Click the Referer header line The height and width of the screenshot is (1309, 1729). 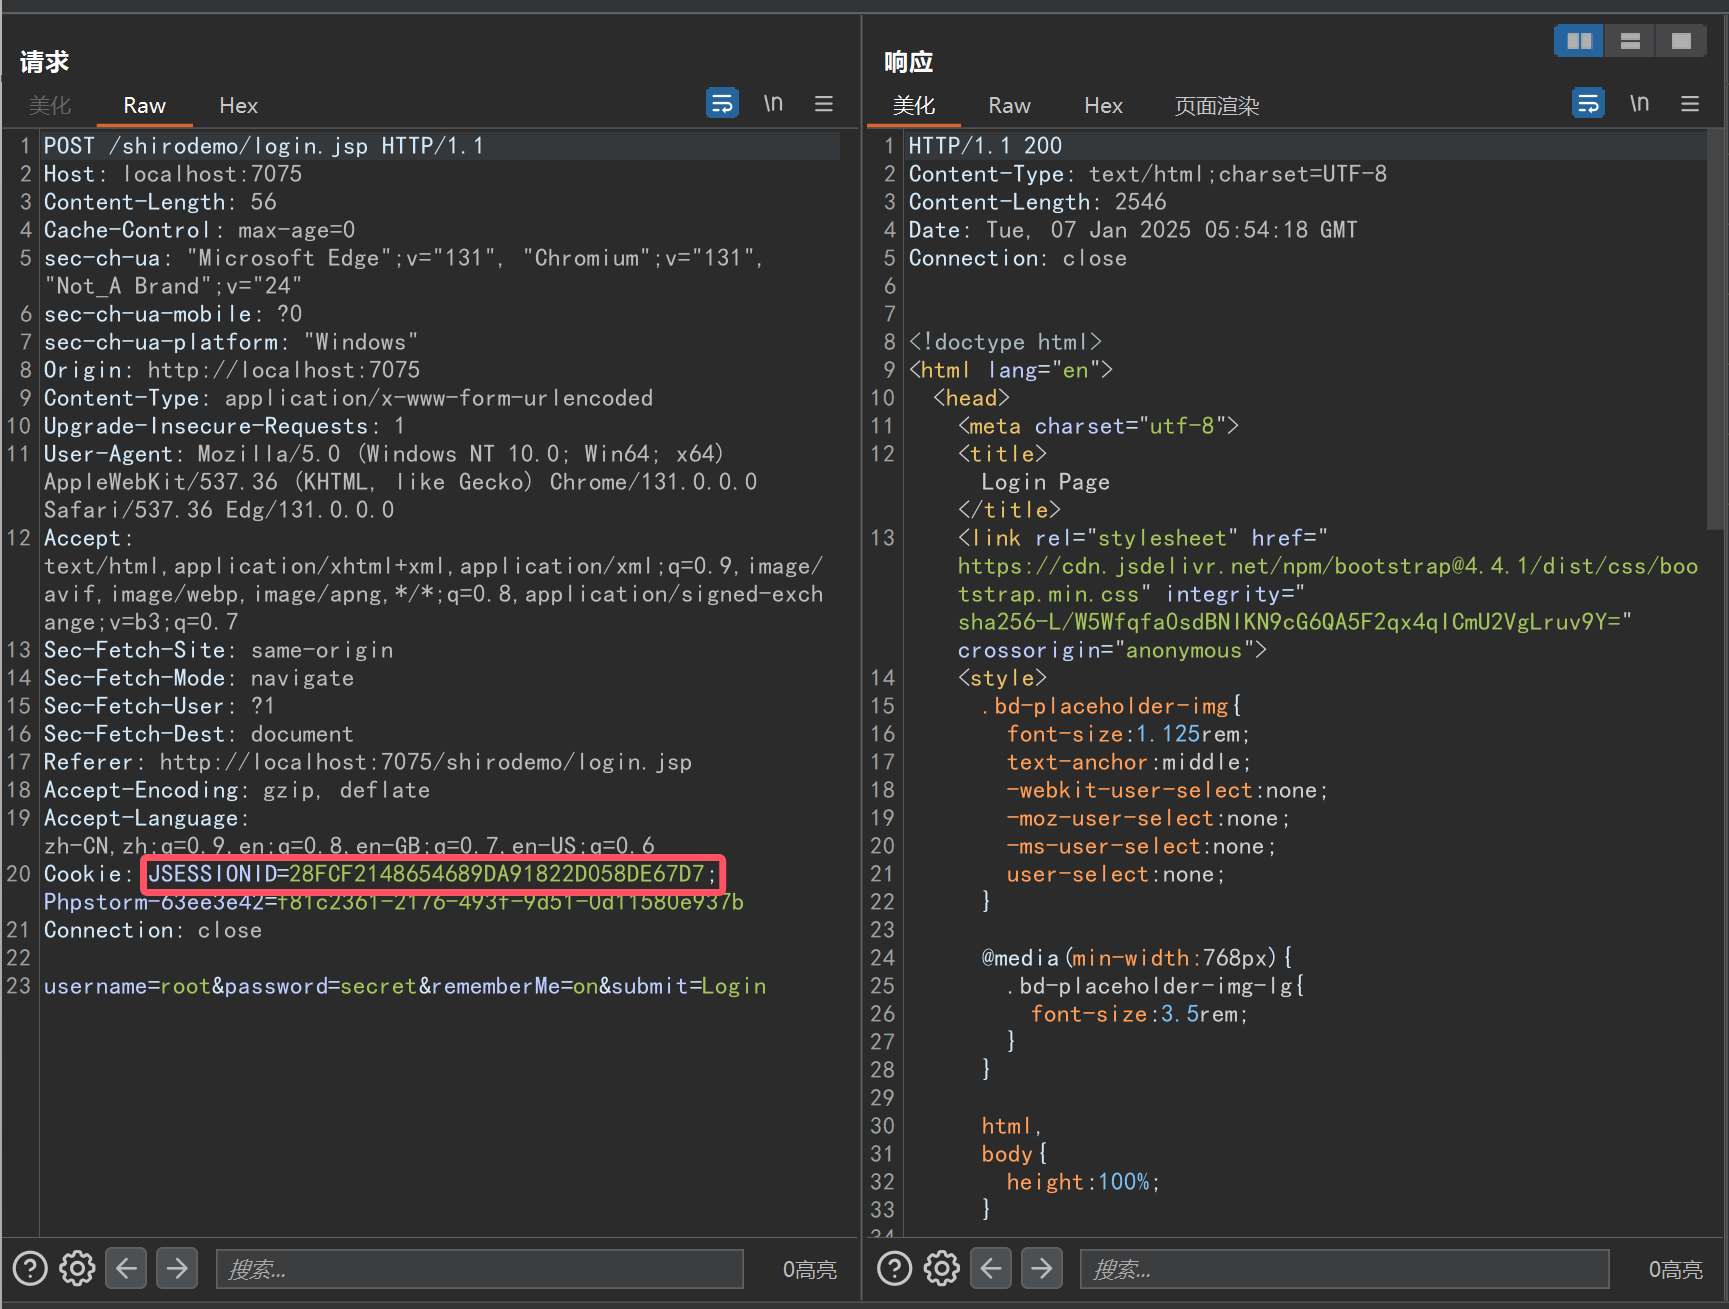368,762
